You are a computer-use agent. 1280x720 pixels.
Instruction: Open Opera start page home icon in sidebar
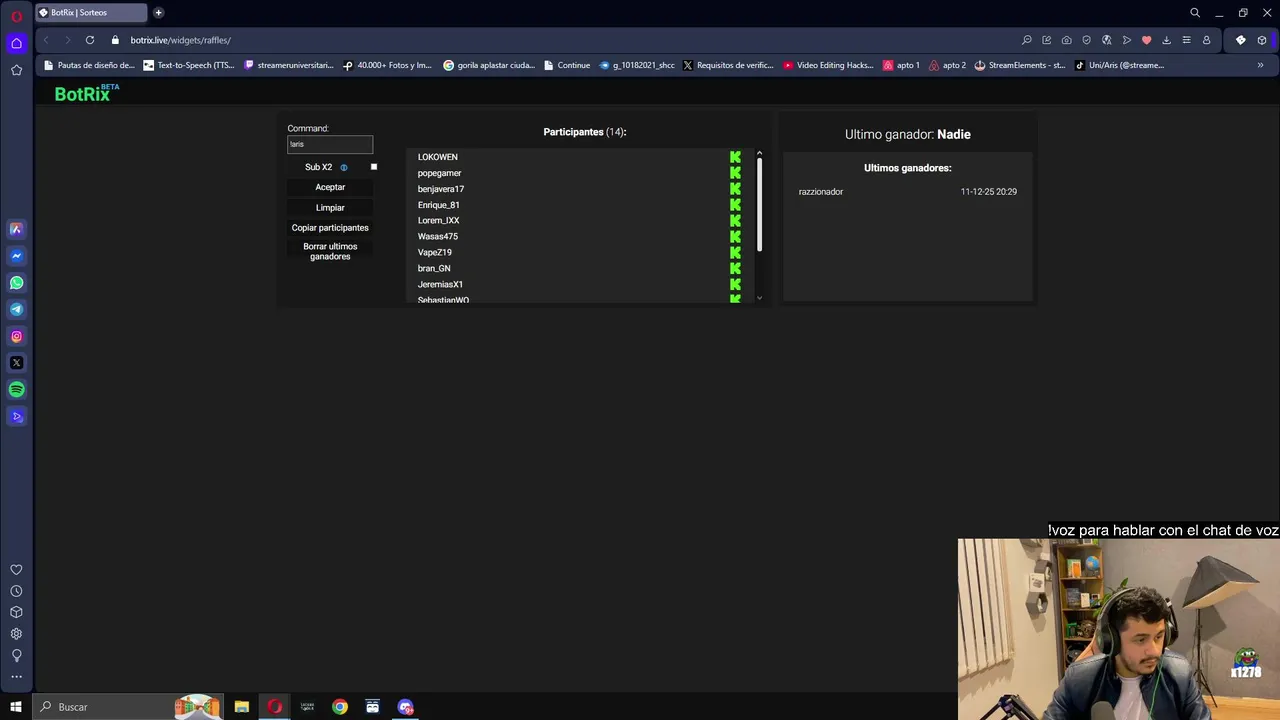pos(16,43)
